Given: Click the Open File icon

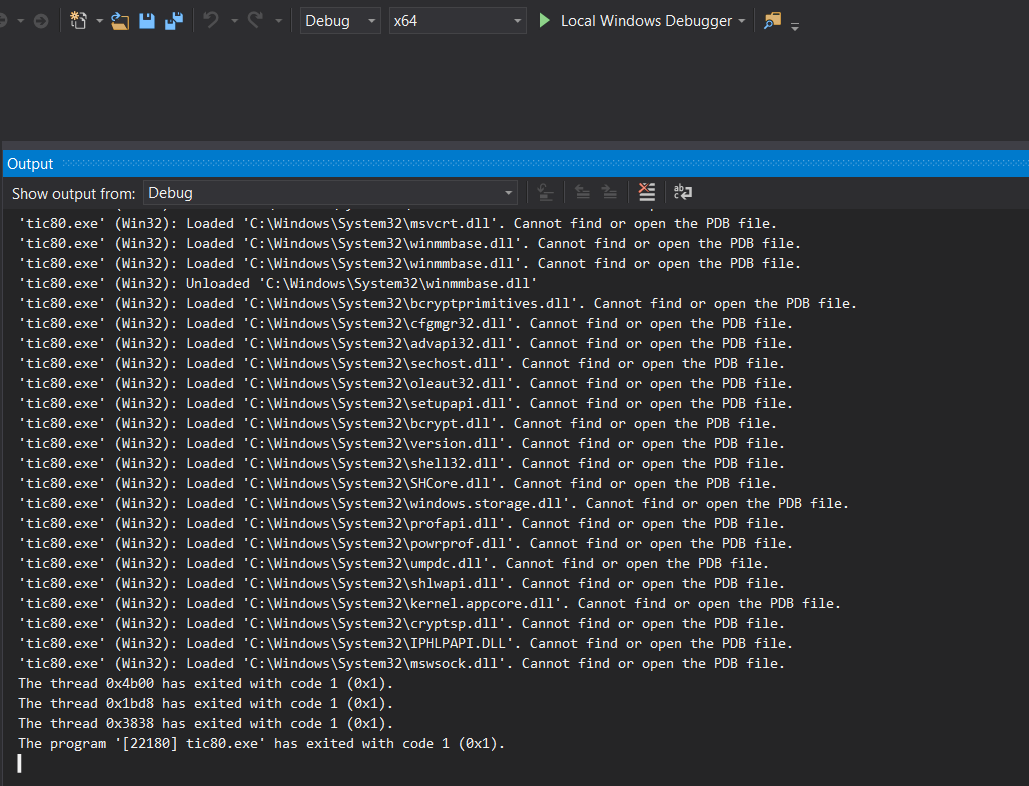Looking at the screenshot, I should (120, 19).
